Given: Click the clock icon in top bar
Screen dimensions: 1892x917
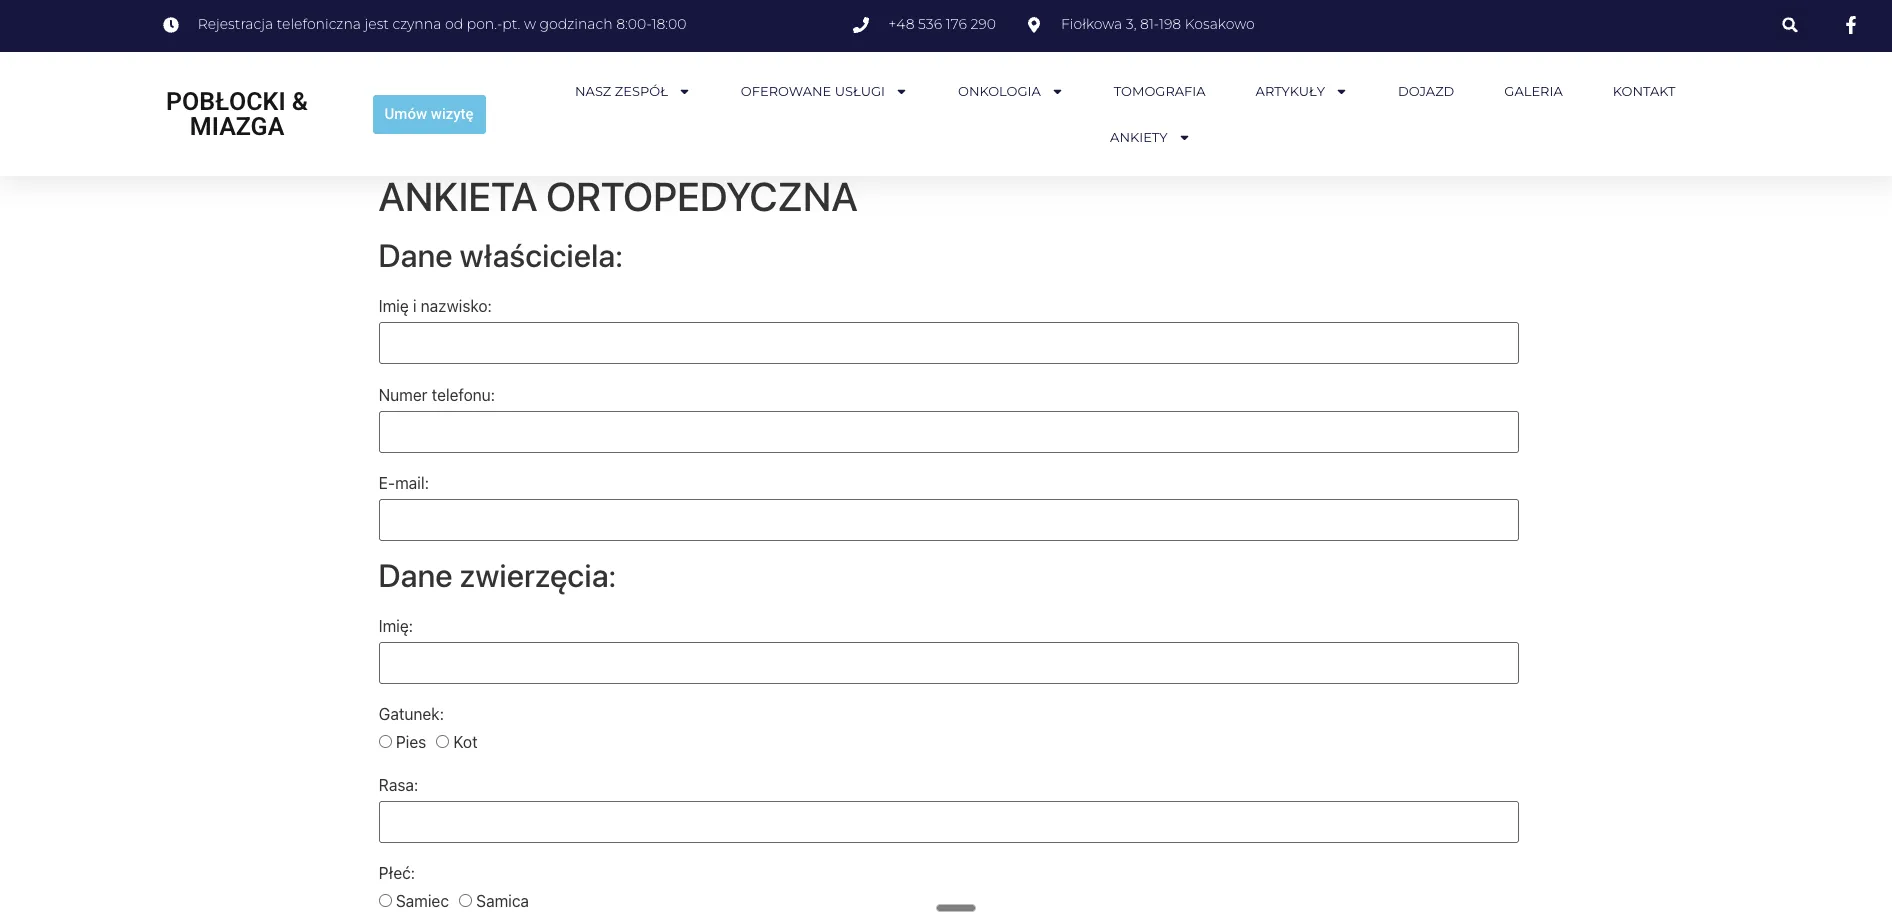Looking at the screenshot, I should coord(171,25).
